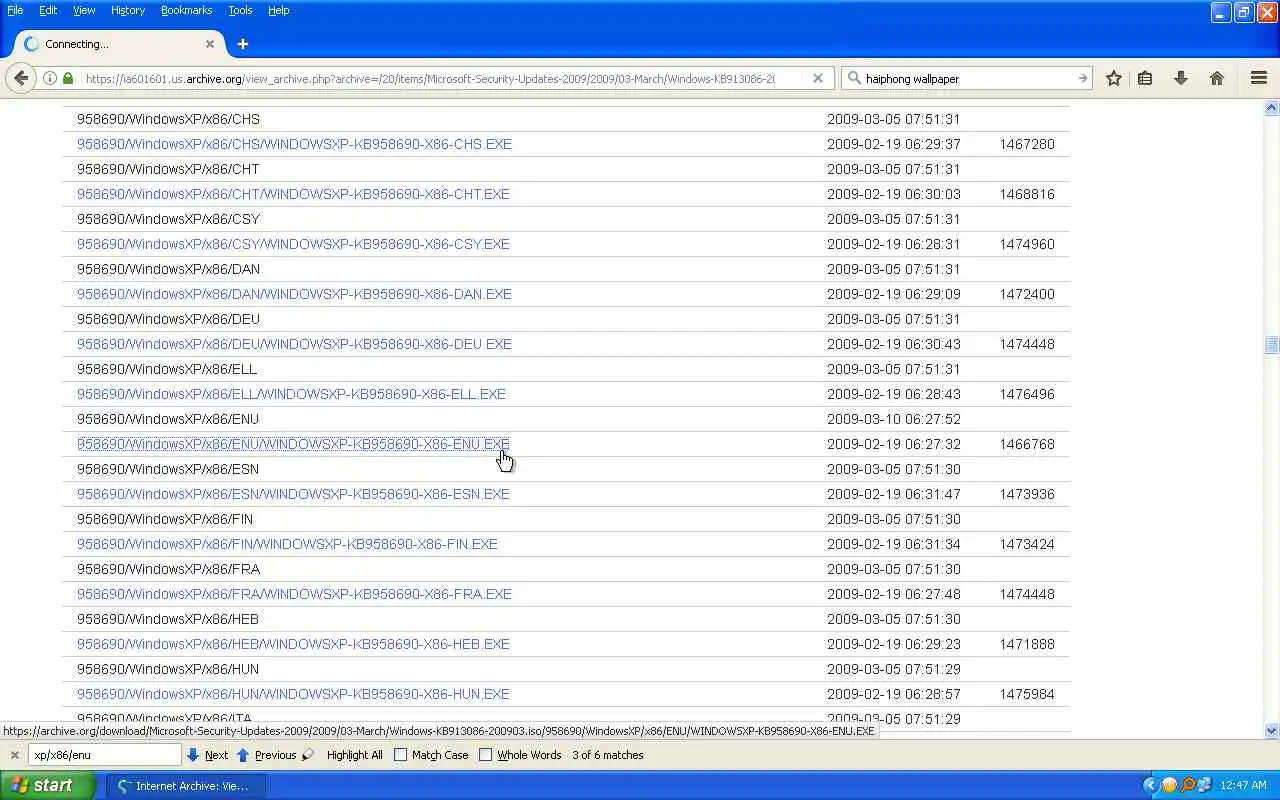Go back with the Back arrow button
This screenshot has width=1280, height=800.
pos(21,78)
